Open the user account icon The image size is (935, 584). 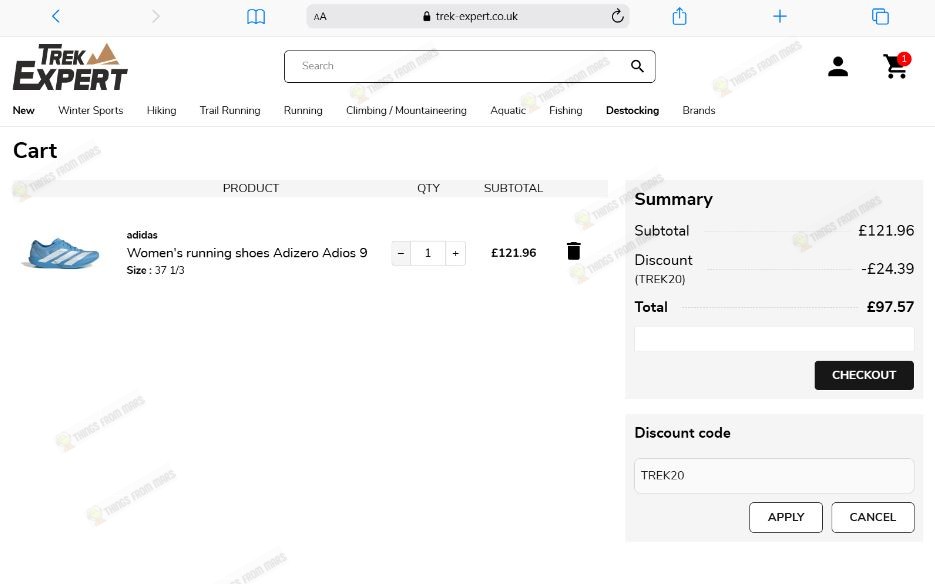(x=838, y=66)
